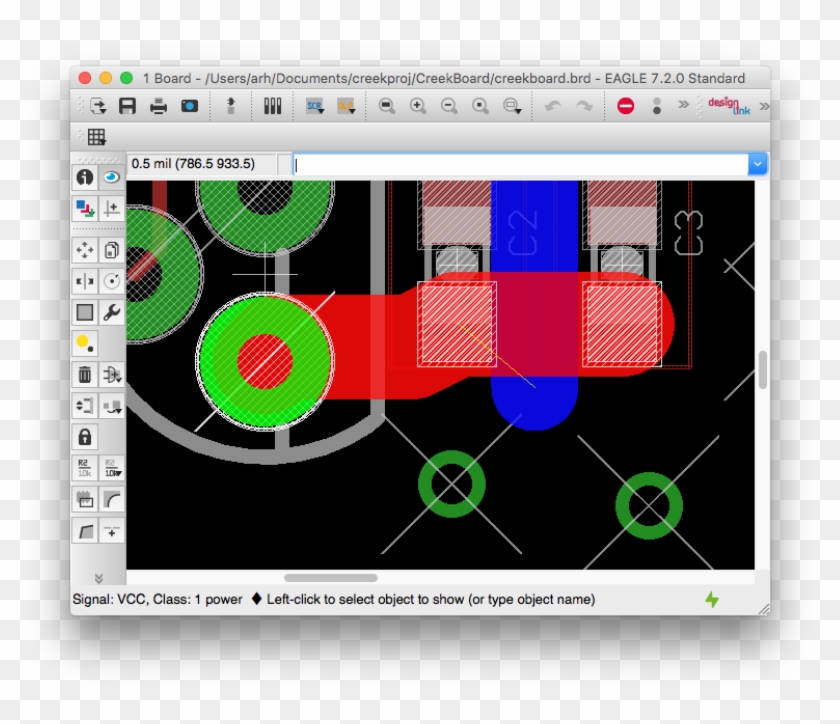Collapse the sidebar with double-chevron arrows
This screenshot has width=840, height=724.
coord(98,576)
